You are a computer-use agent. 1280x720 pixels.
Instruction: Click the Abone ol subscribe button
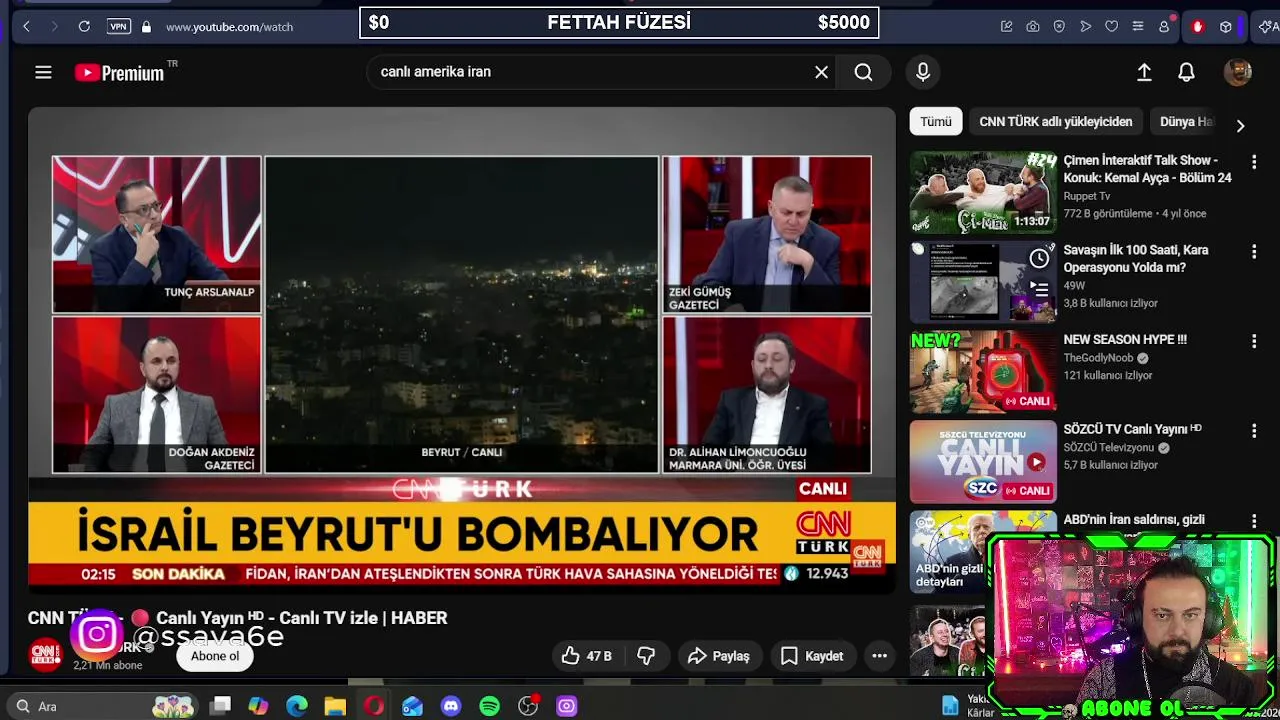(x=215, y=656)
